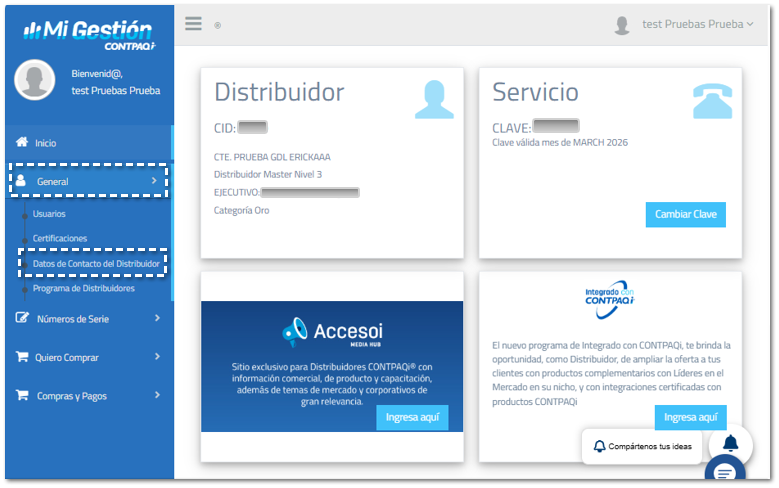Screen dimensions: 779x488
Task: Click the Mi Gestión CONTPAQi logo
Action: click(x=89, y=35)
